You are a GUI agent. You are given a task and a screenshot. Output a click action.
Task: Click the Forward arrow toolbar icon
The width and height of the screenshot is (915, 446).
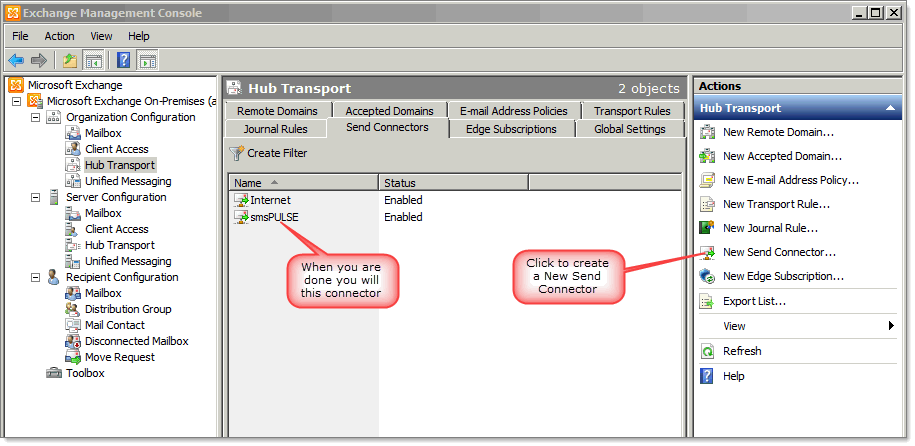click(39, 60)
